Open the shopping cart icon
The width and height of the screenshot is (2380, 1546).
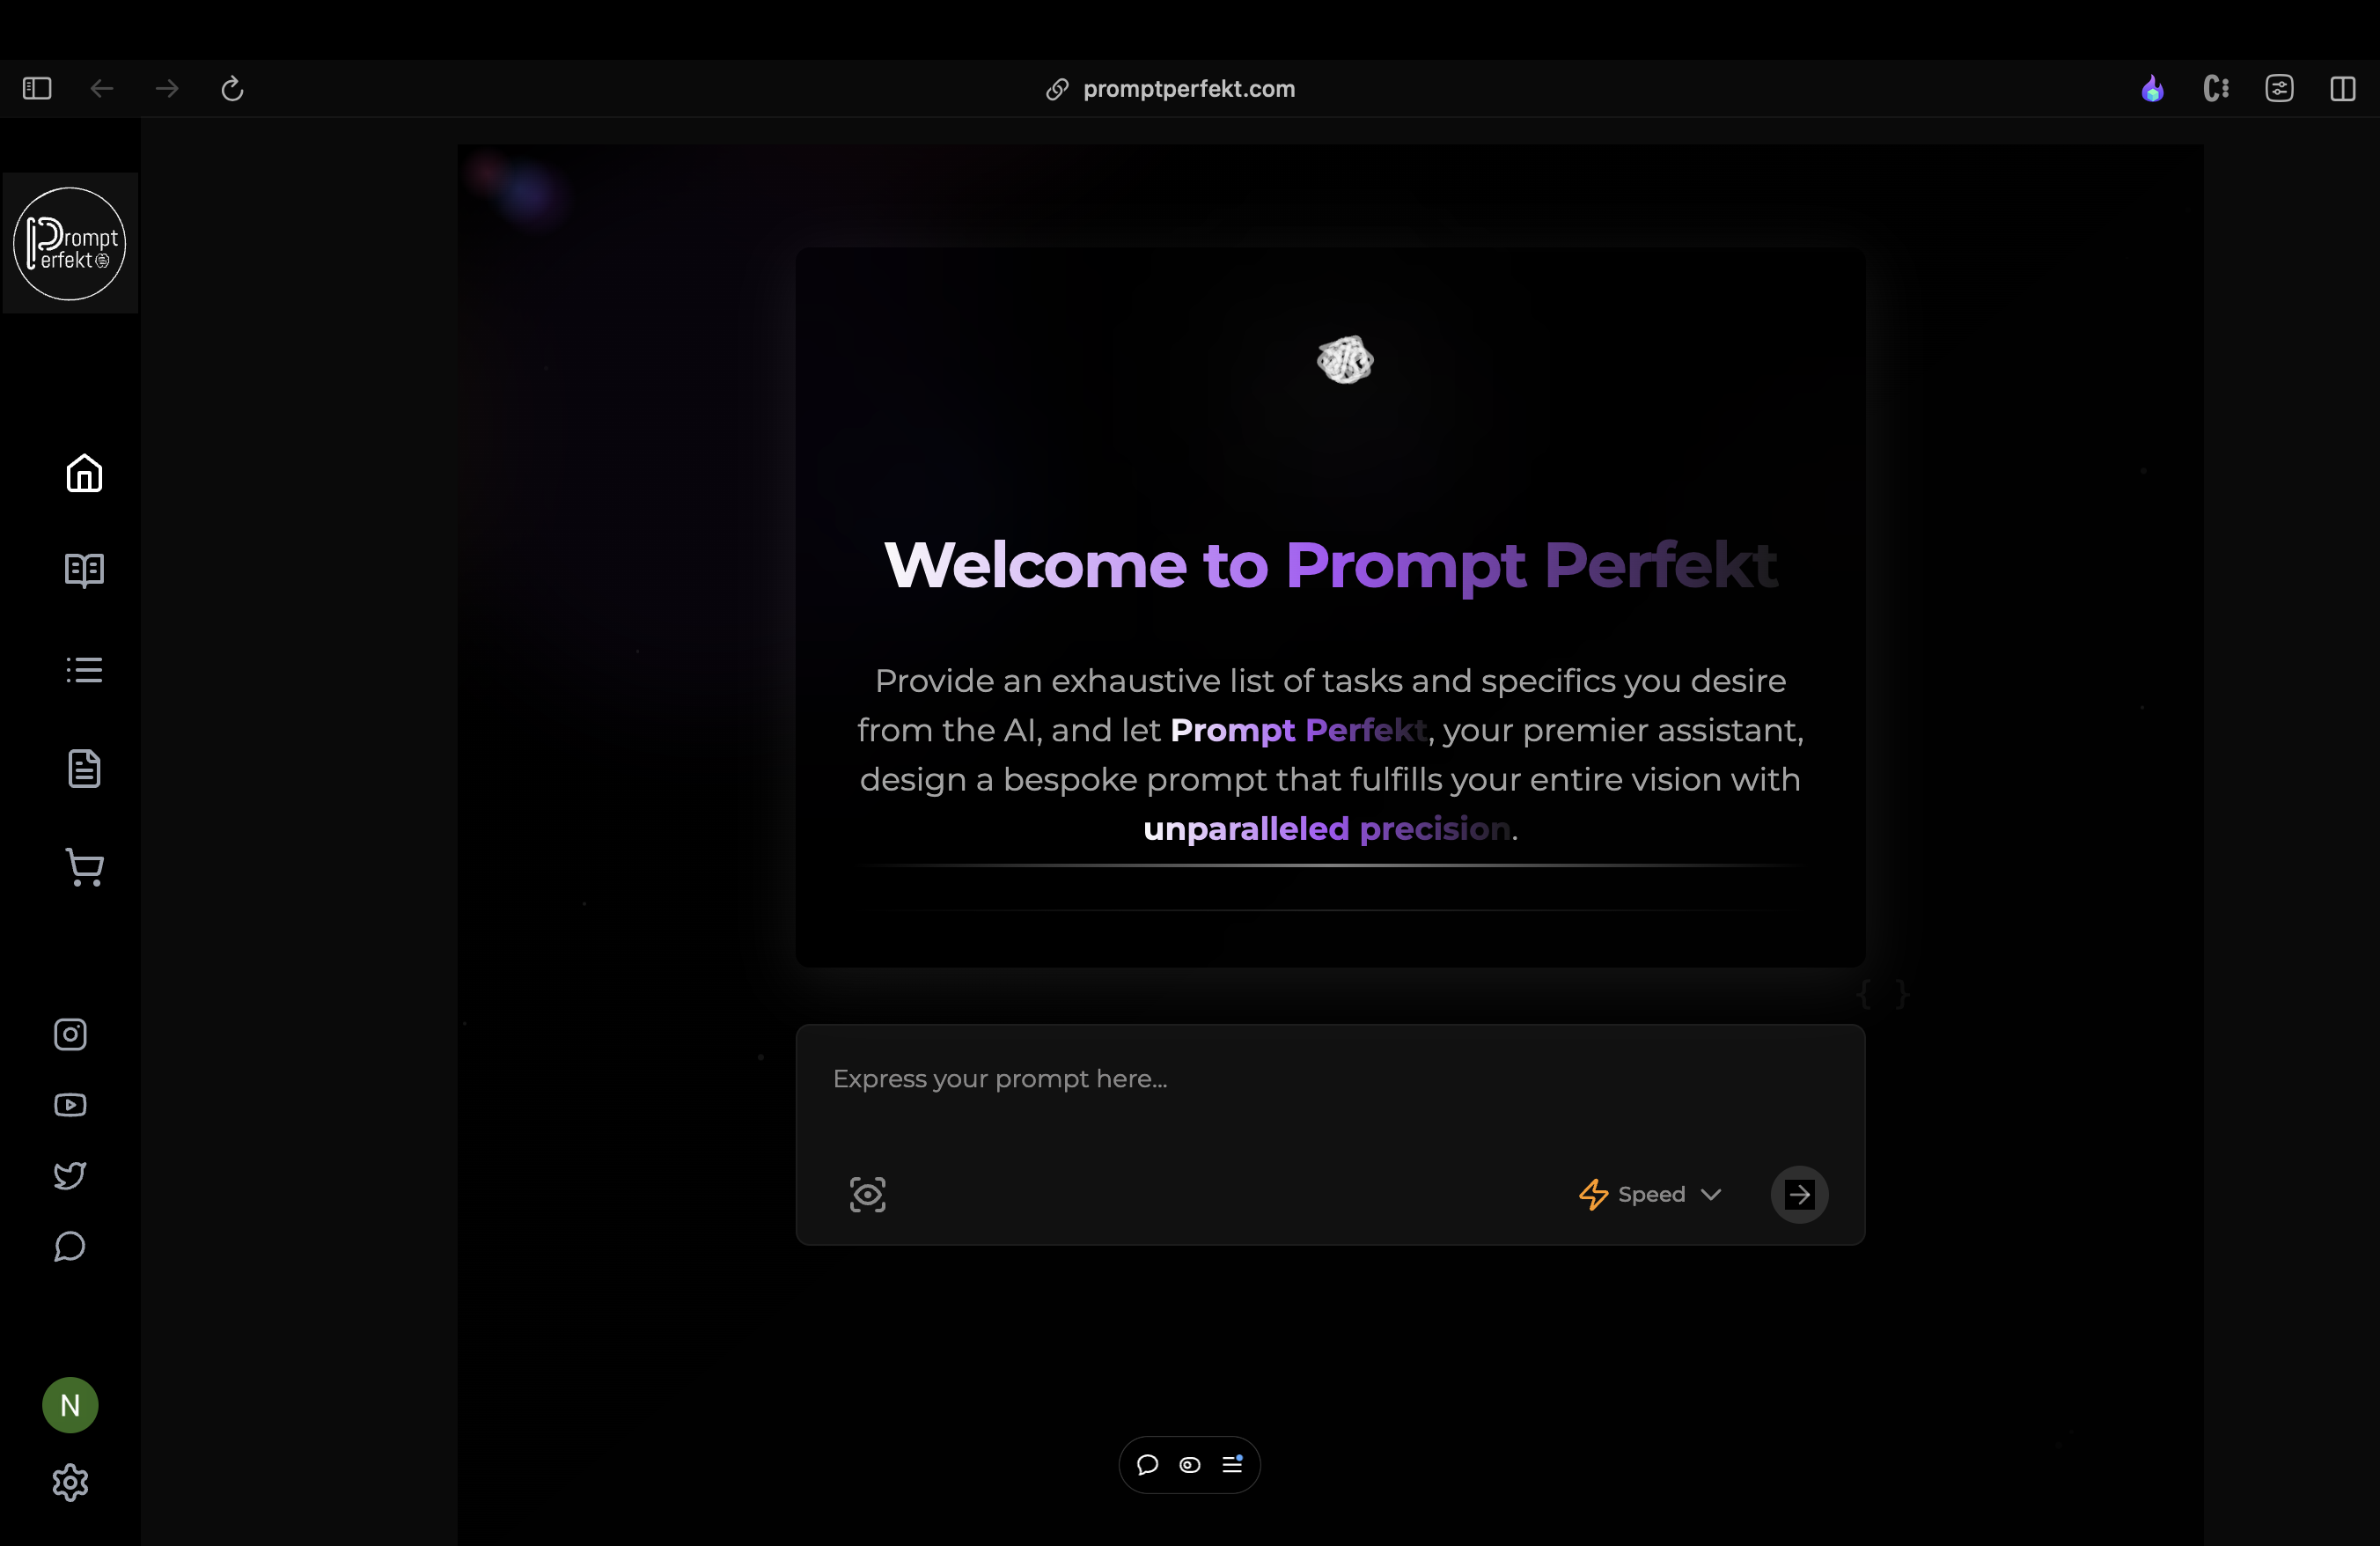[84, 867]
